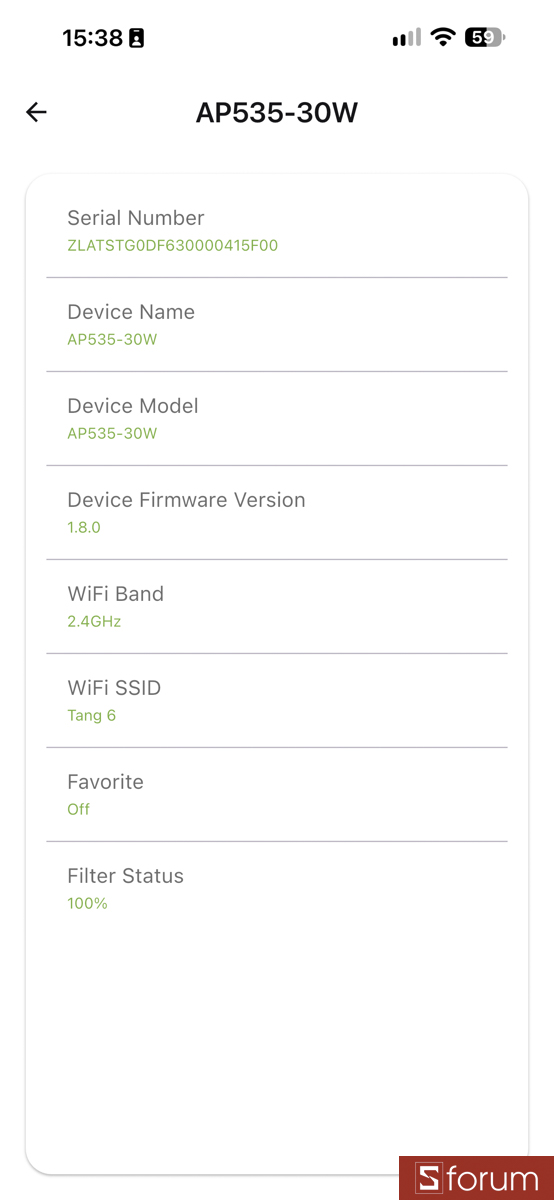Open the WiFi Band setting
554x1200 pixels.
pyautogui.click(x=277, y=607)
